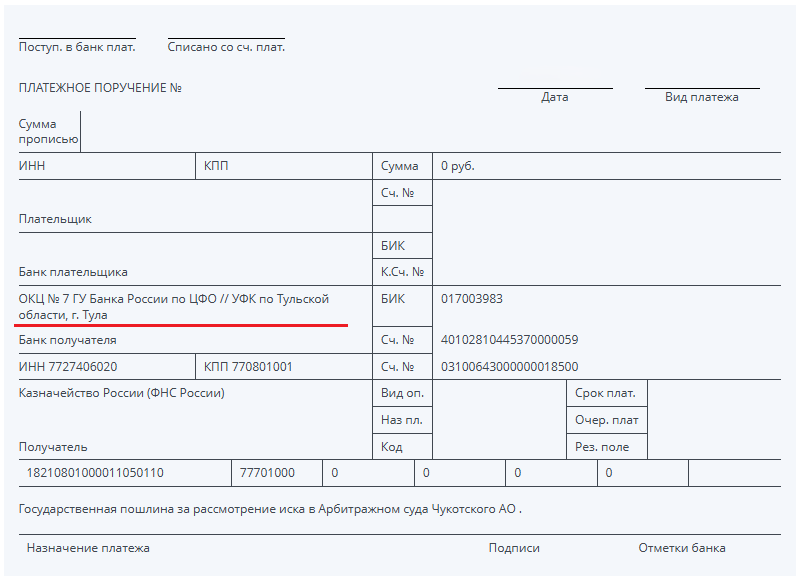This screenshot has height=582, width=800.
Task: Click the payee BIK value 017003983
Action: click(471, 299)
